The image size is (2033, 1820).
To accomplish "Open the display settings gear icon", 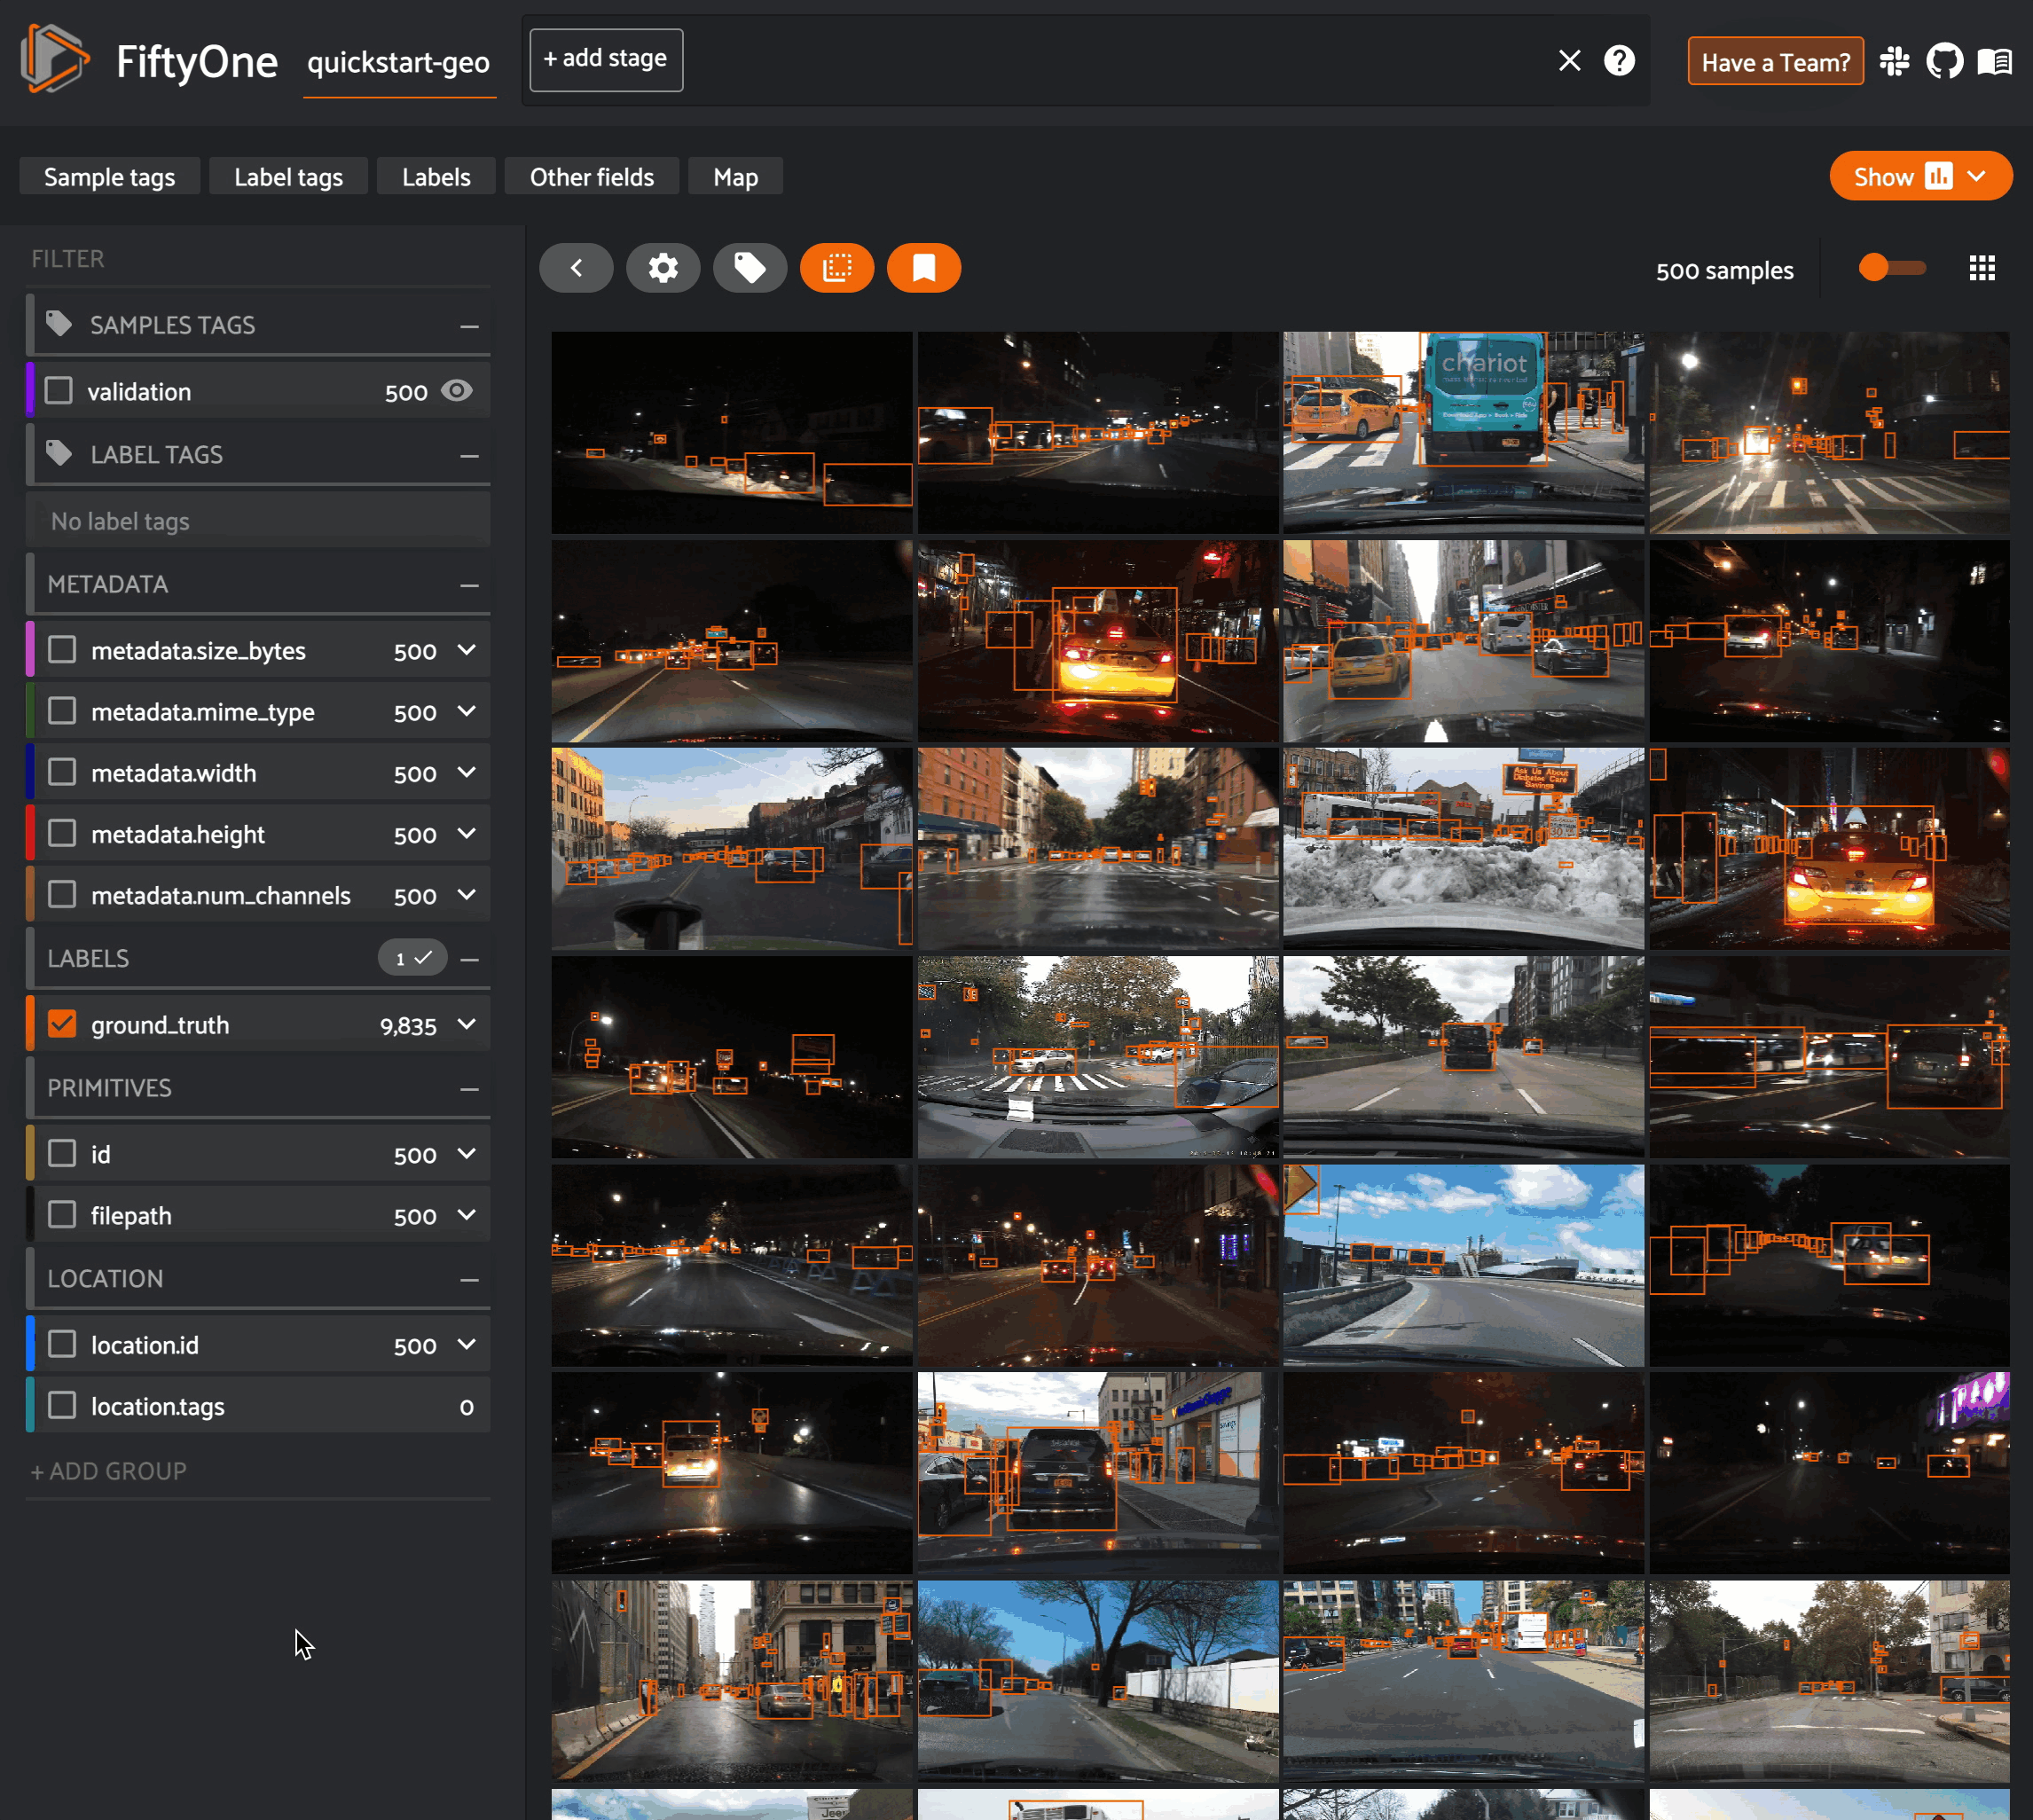I will (x=663, y=268).
